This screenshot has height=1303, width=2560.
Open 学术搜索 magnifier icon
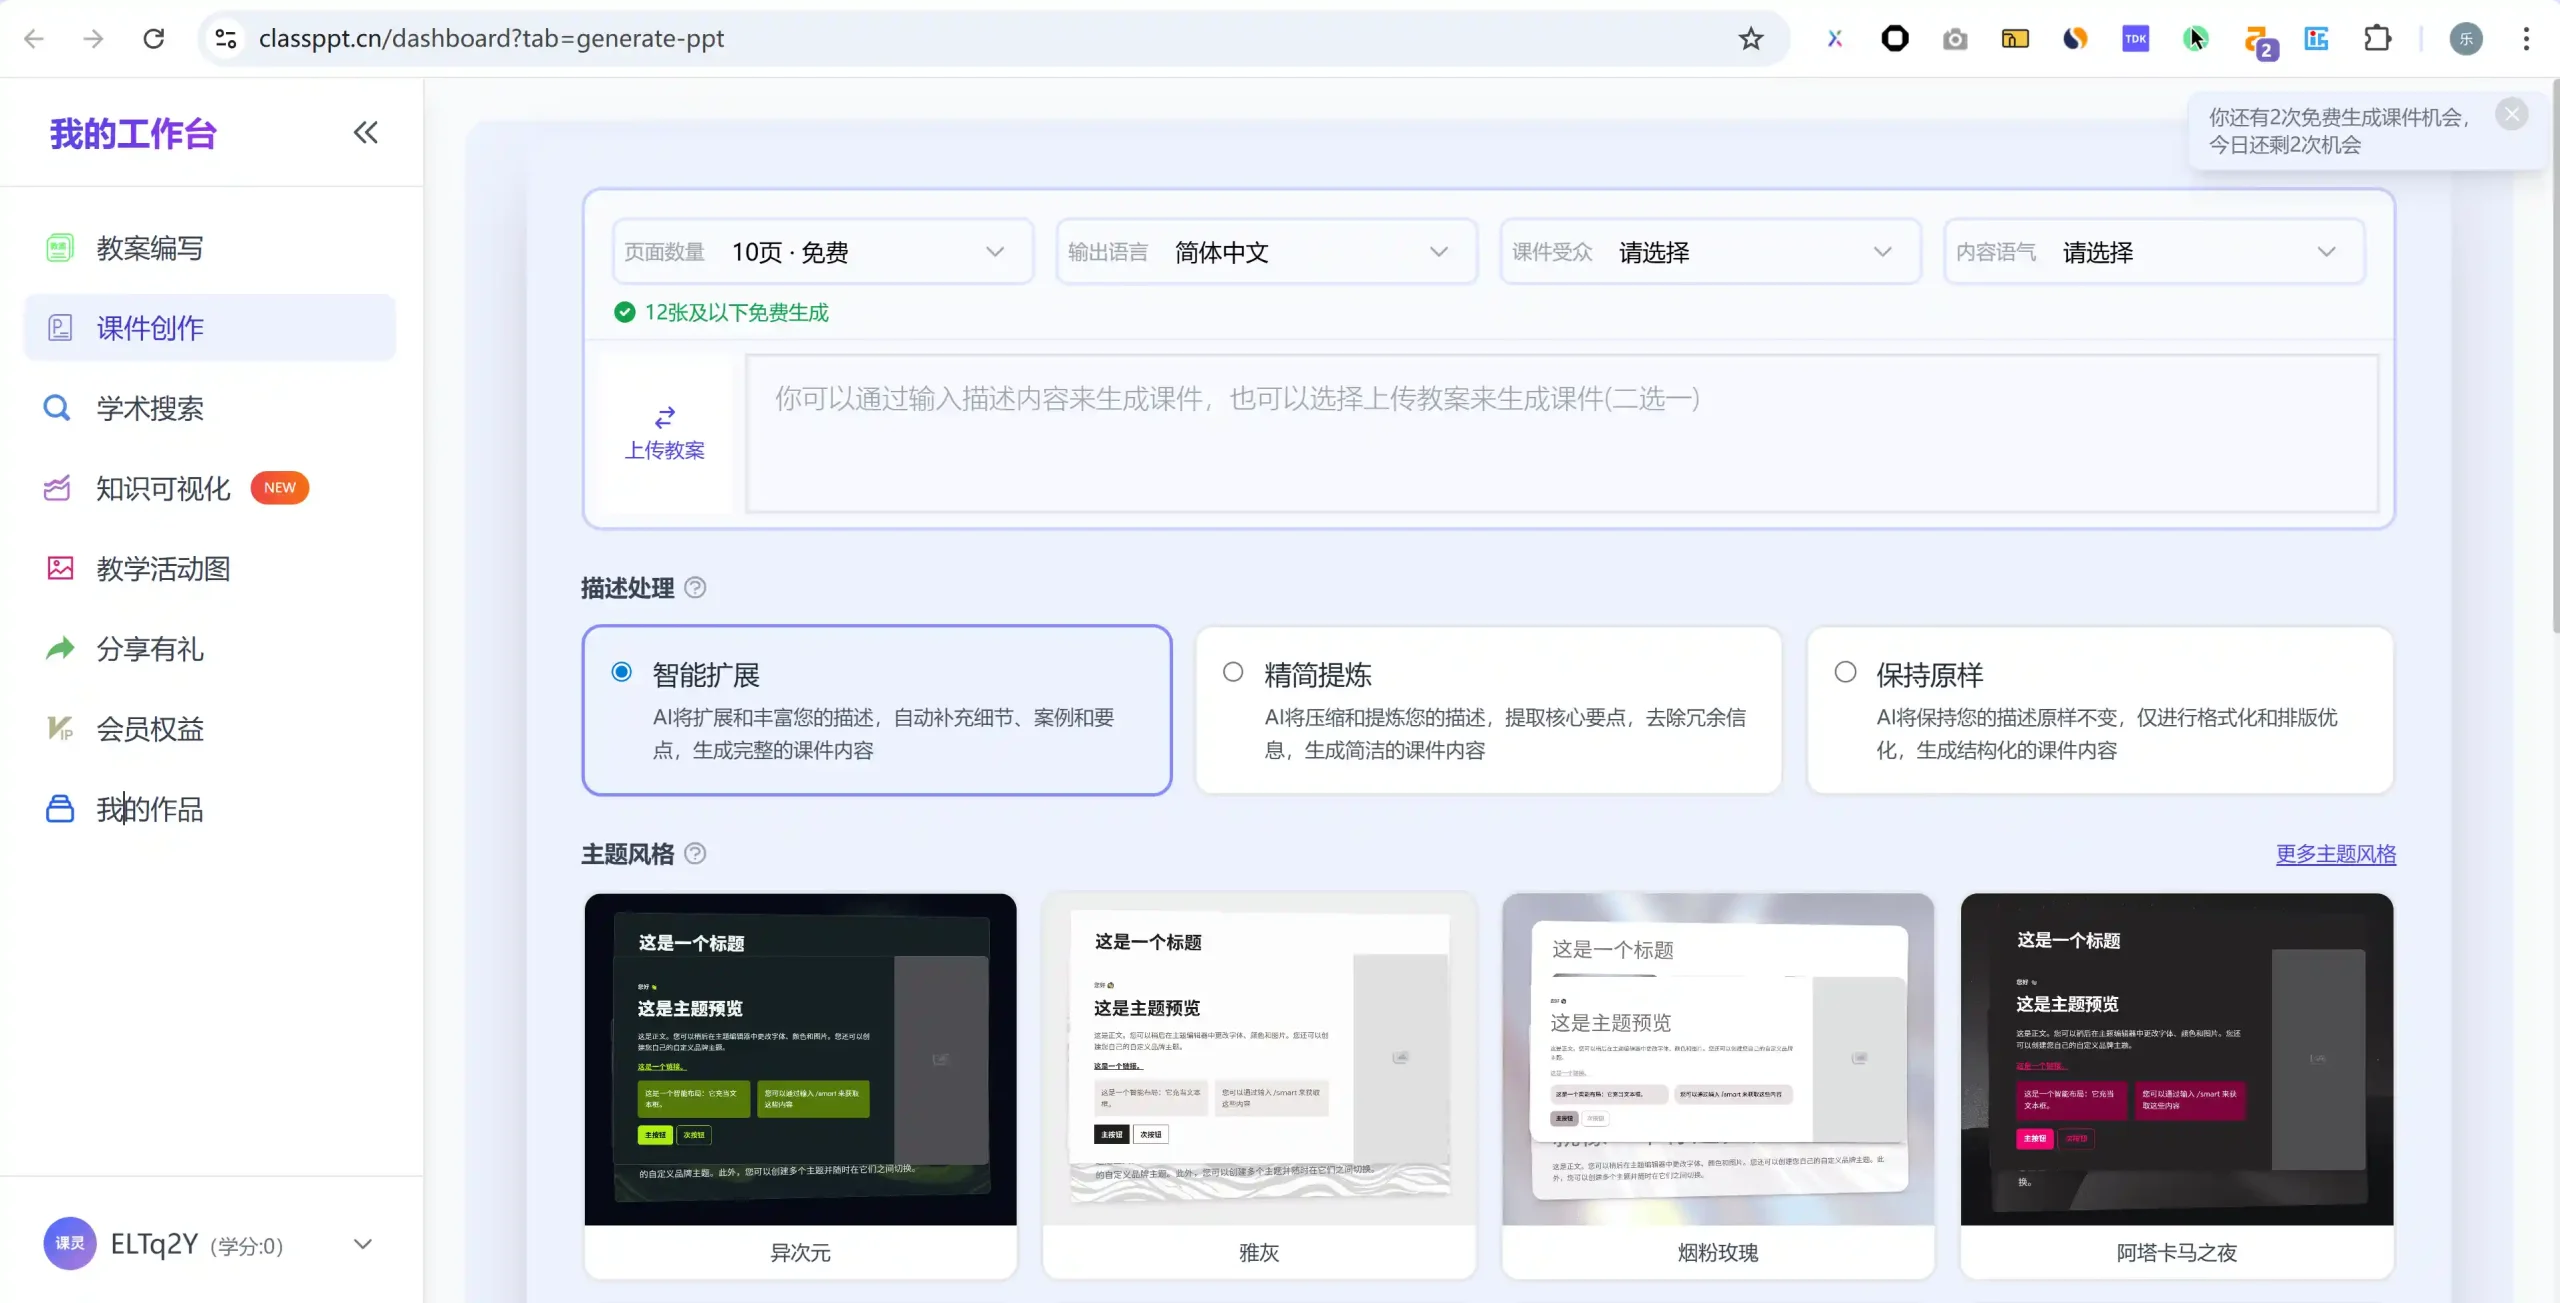pos(57,408)
